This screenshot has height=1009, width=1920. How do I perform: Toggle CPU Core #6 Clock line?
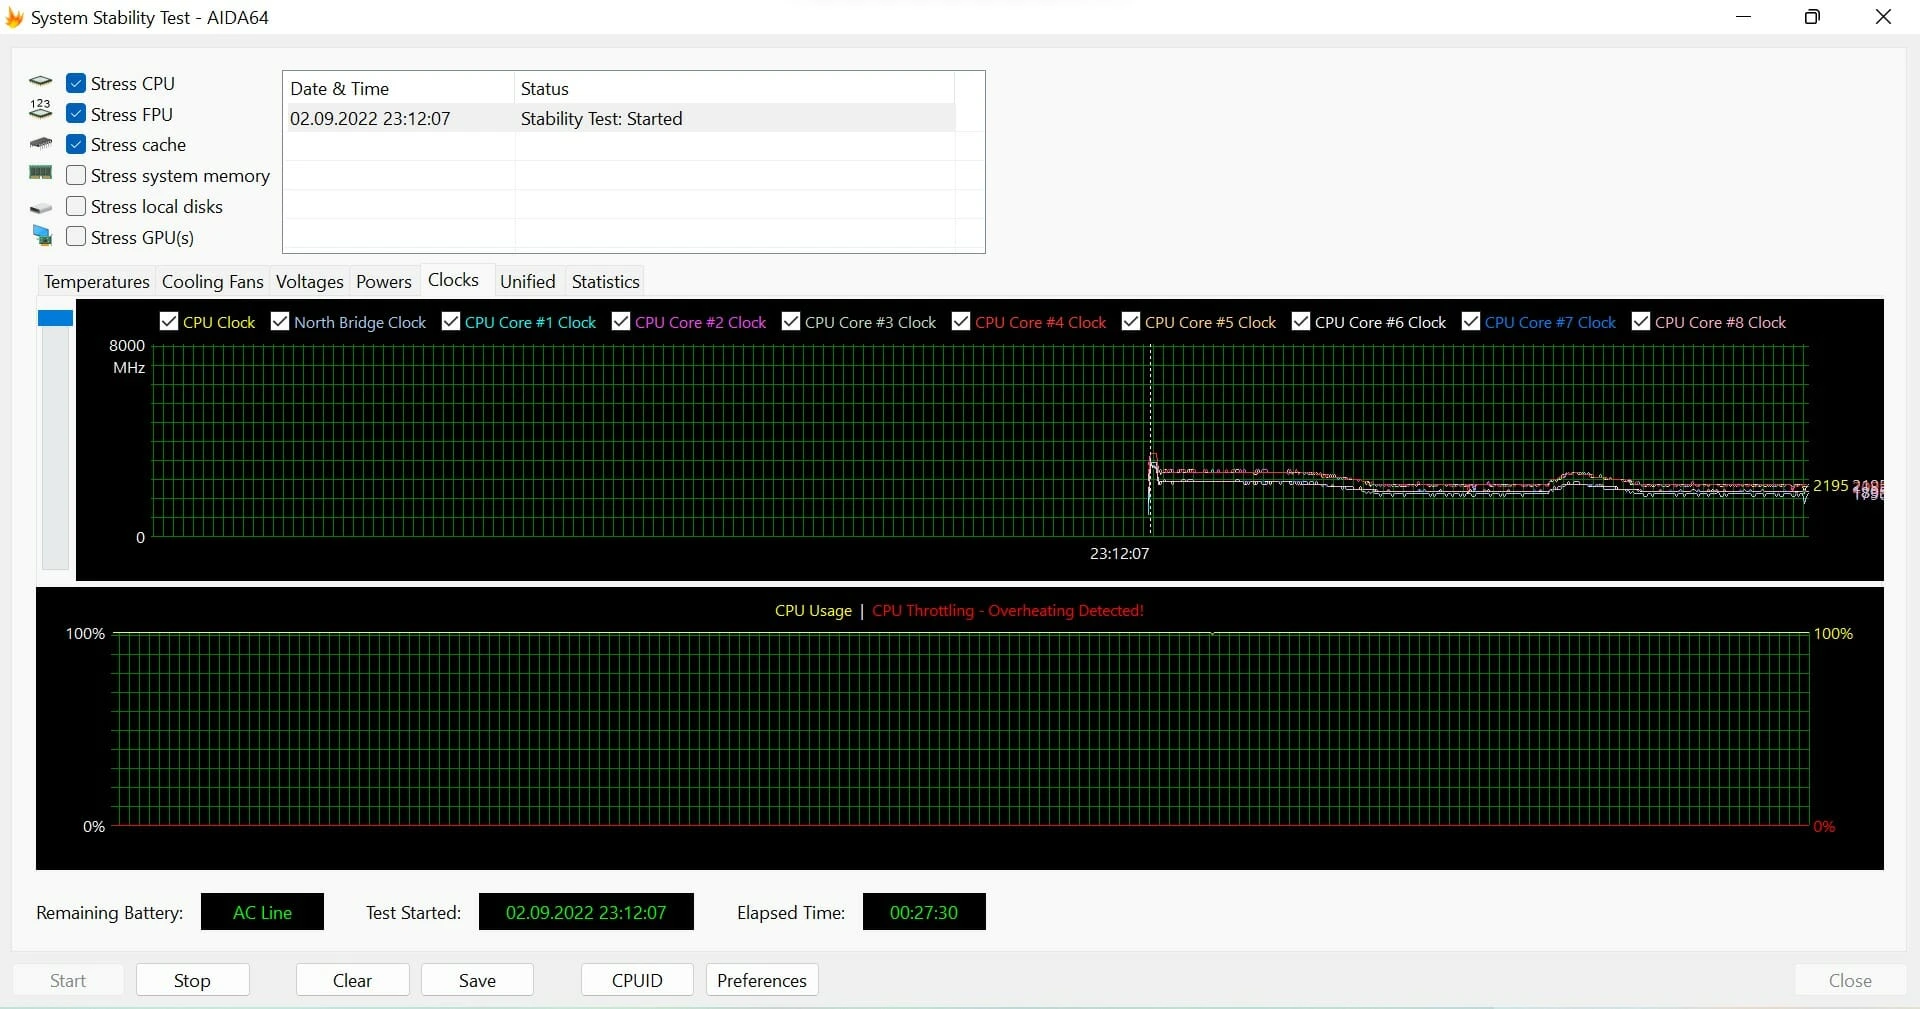(1301, 321)
